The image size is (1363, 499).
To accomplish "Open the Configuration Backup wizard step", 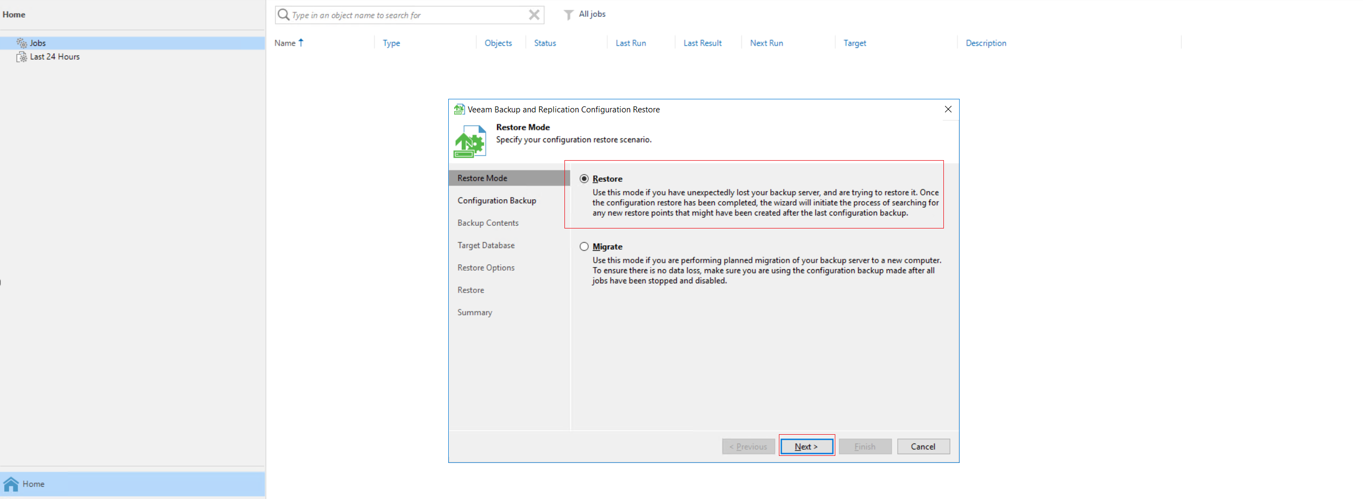I will pyautogui.click(x=496, y=201).
